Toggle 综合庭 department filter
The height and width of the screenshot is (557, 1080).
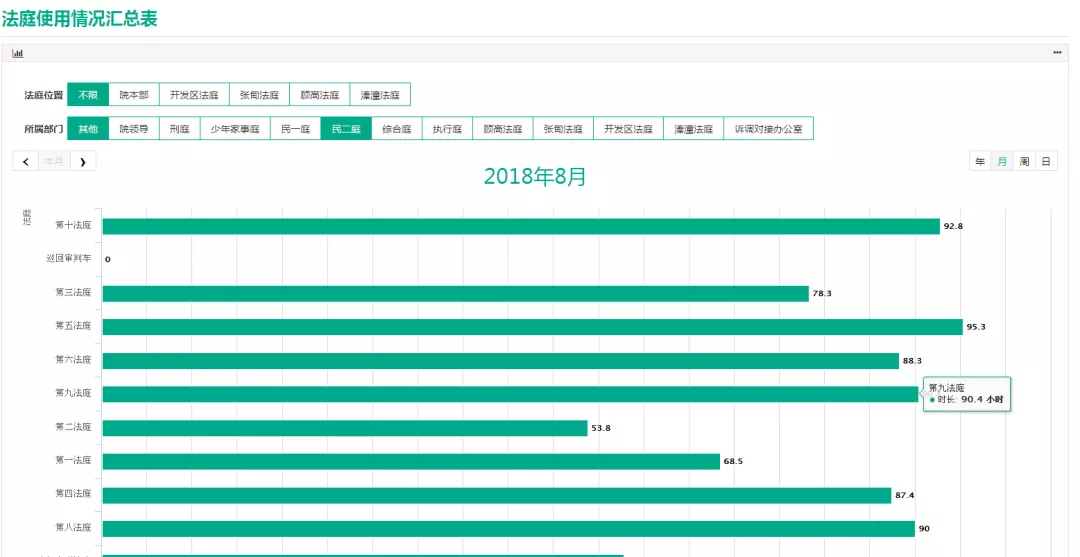pyautogui.click(x=397, y=129)
